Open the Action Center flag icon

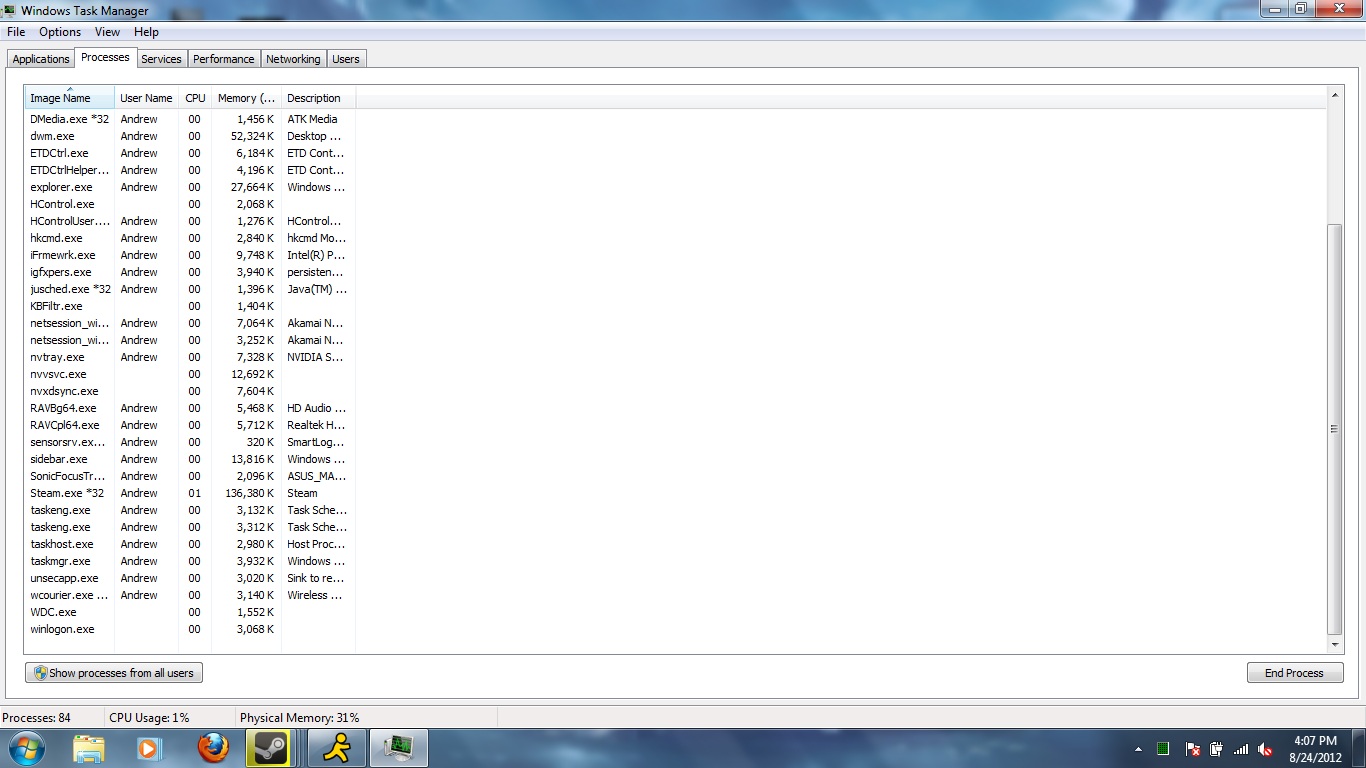click(x=1192, y=749)
